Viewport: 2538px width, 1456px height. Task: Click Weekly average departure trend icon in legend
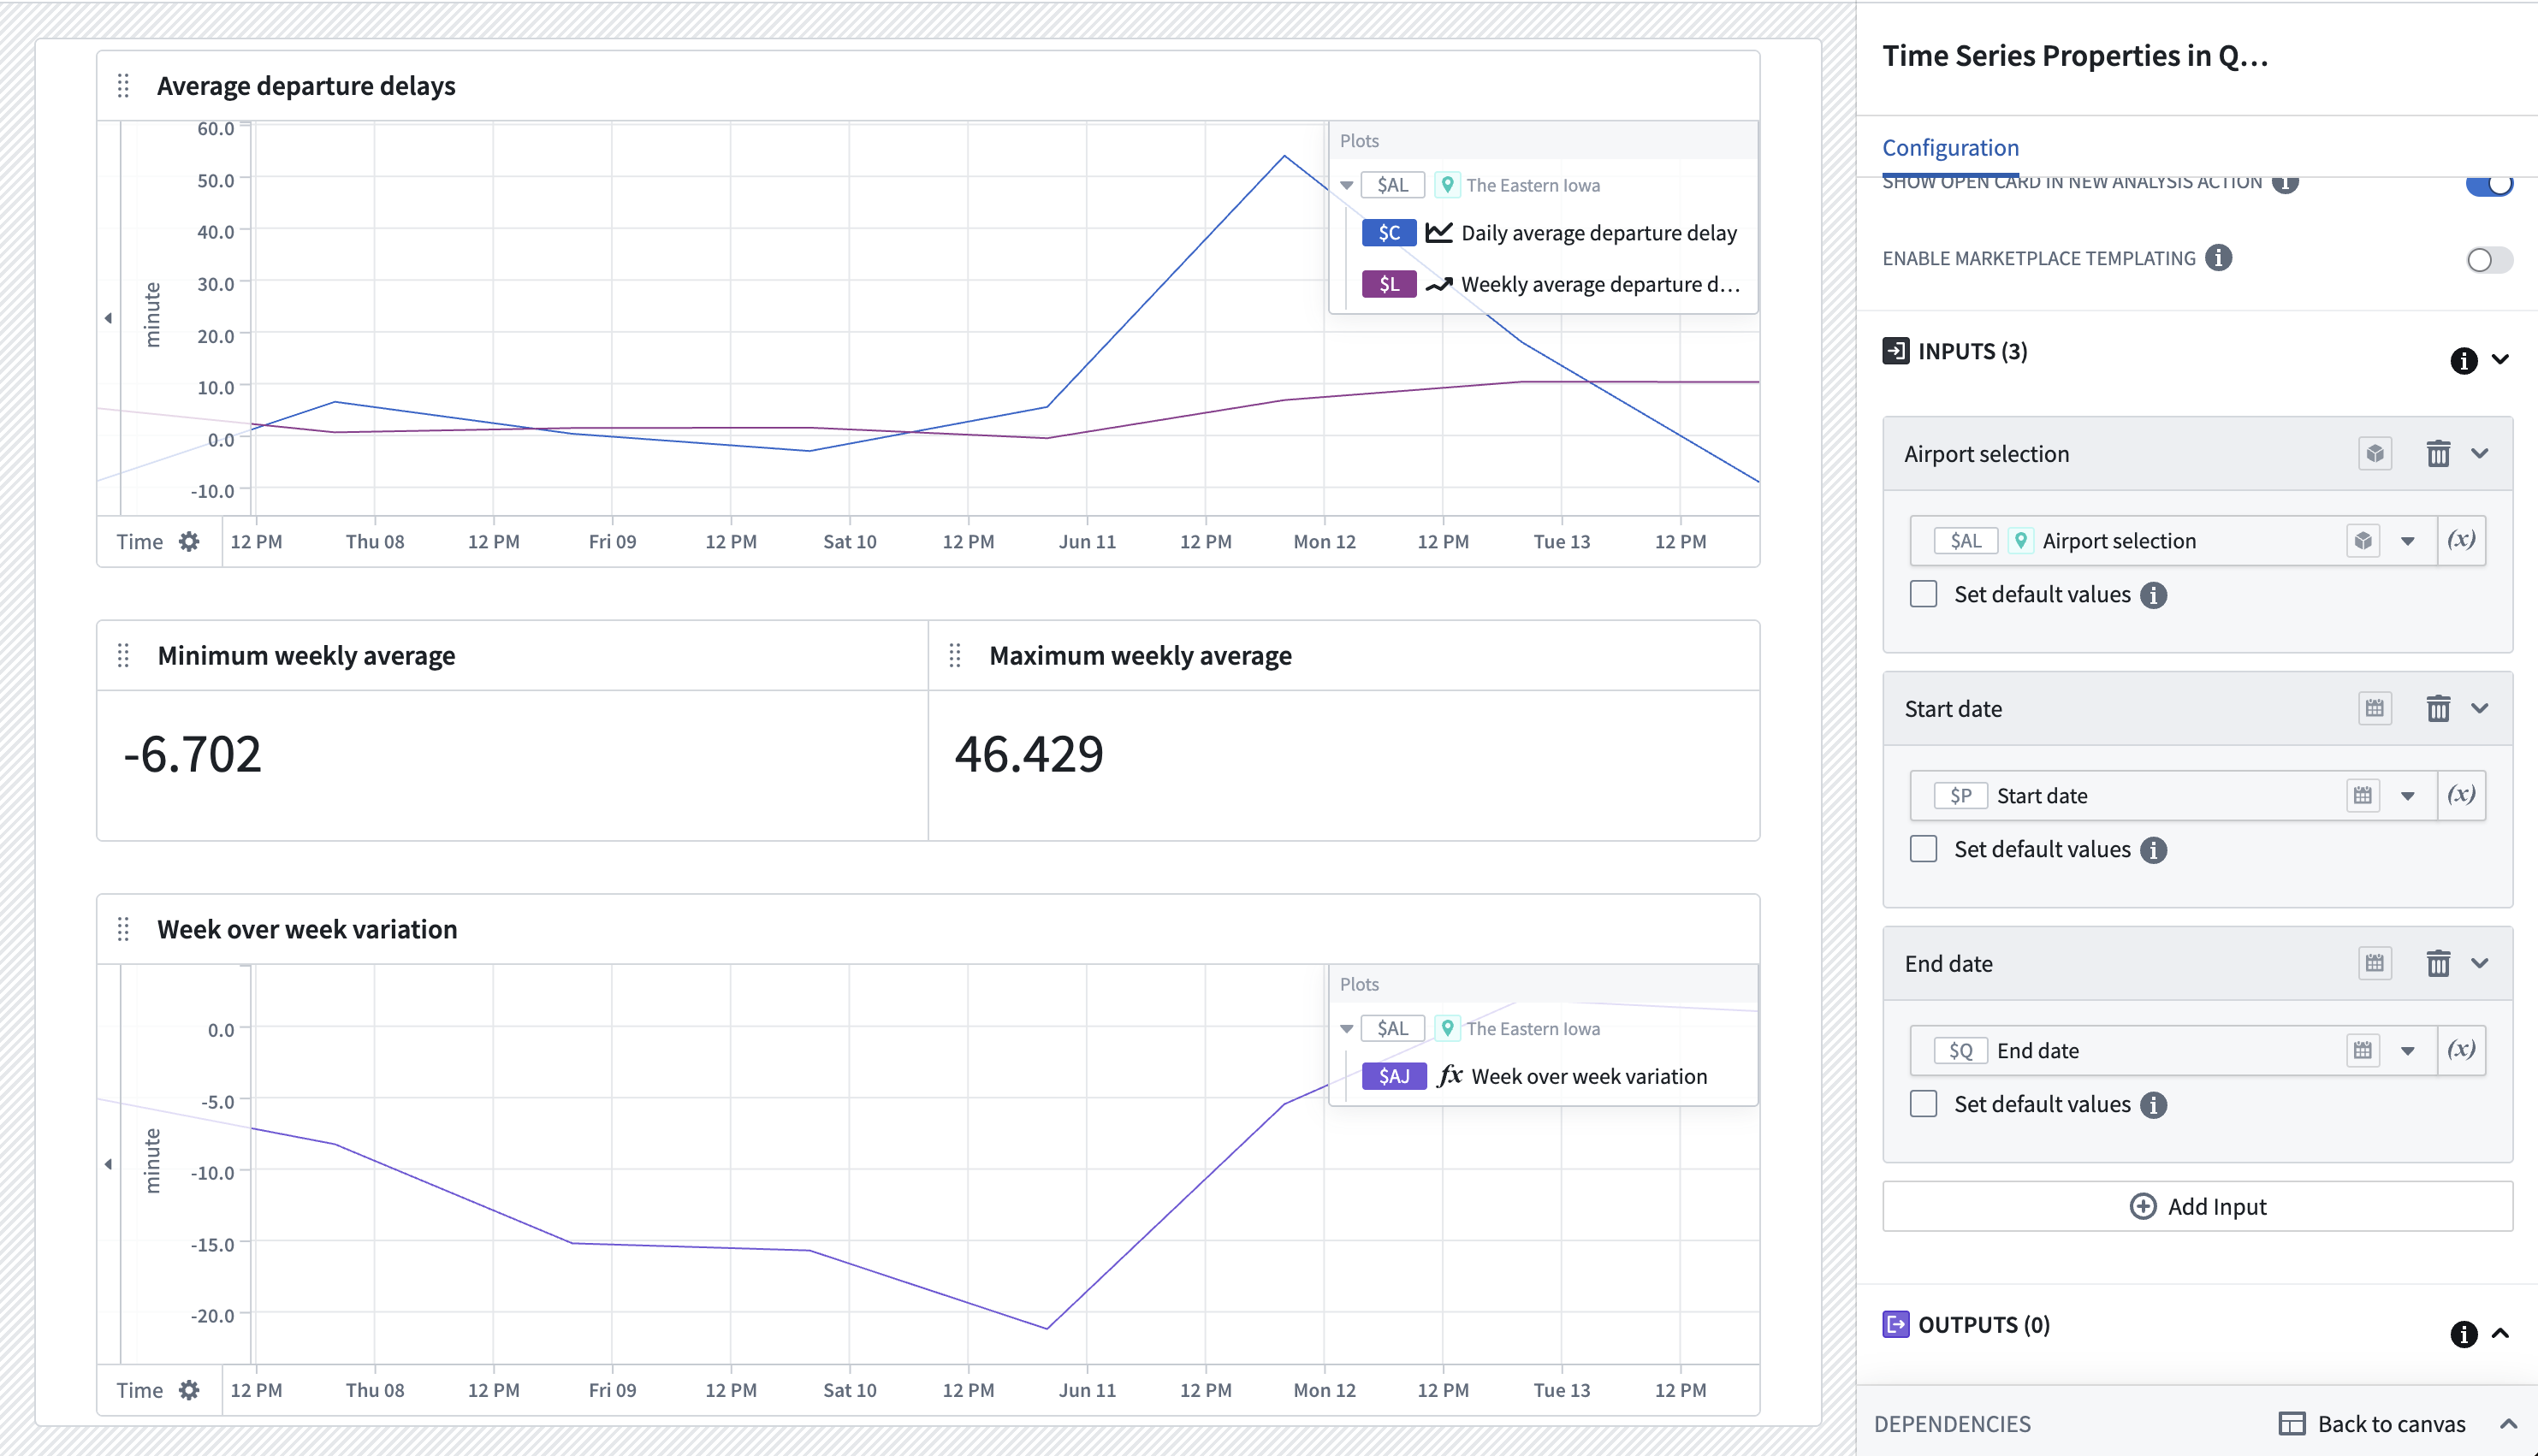tap(1439, 285)
